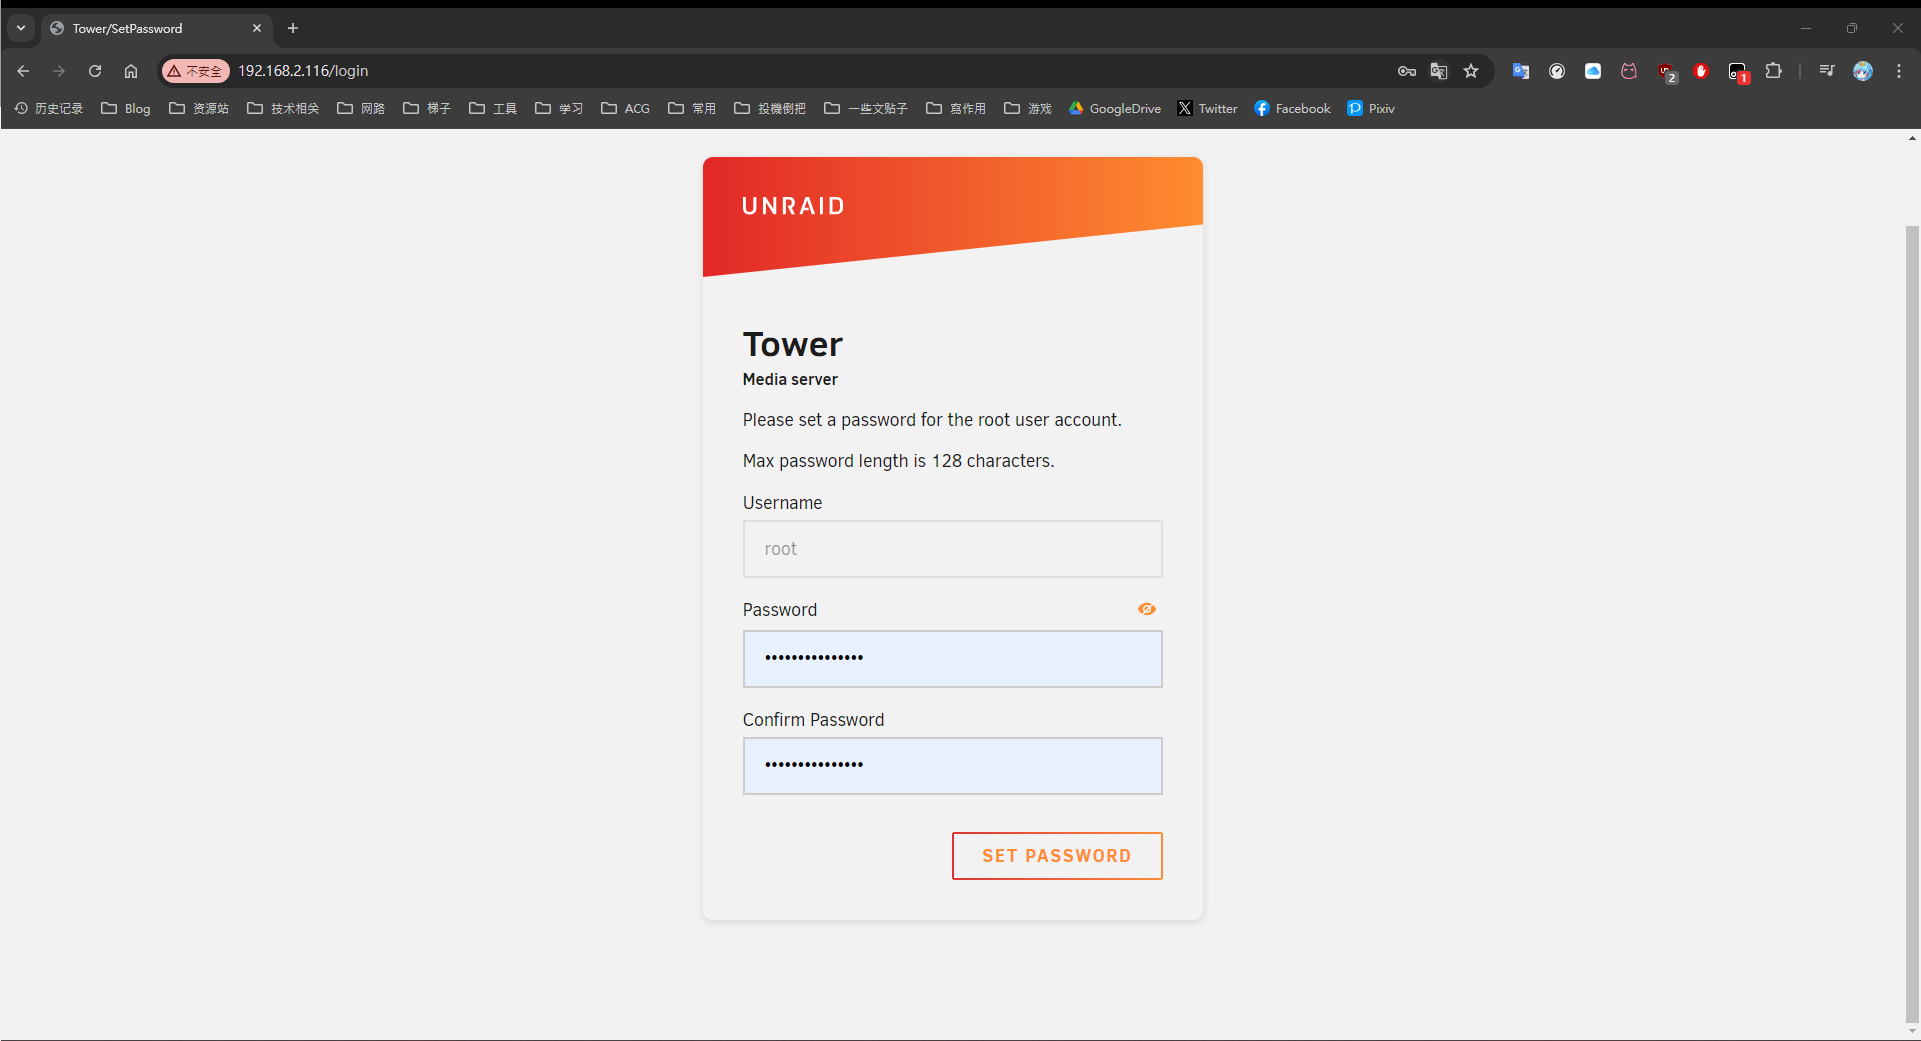Click the Tower server name heading
The width and height of the screenshot is (1921, 1041).
(792, 344)
